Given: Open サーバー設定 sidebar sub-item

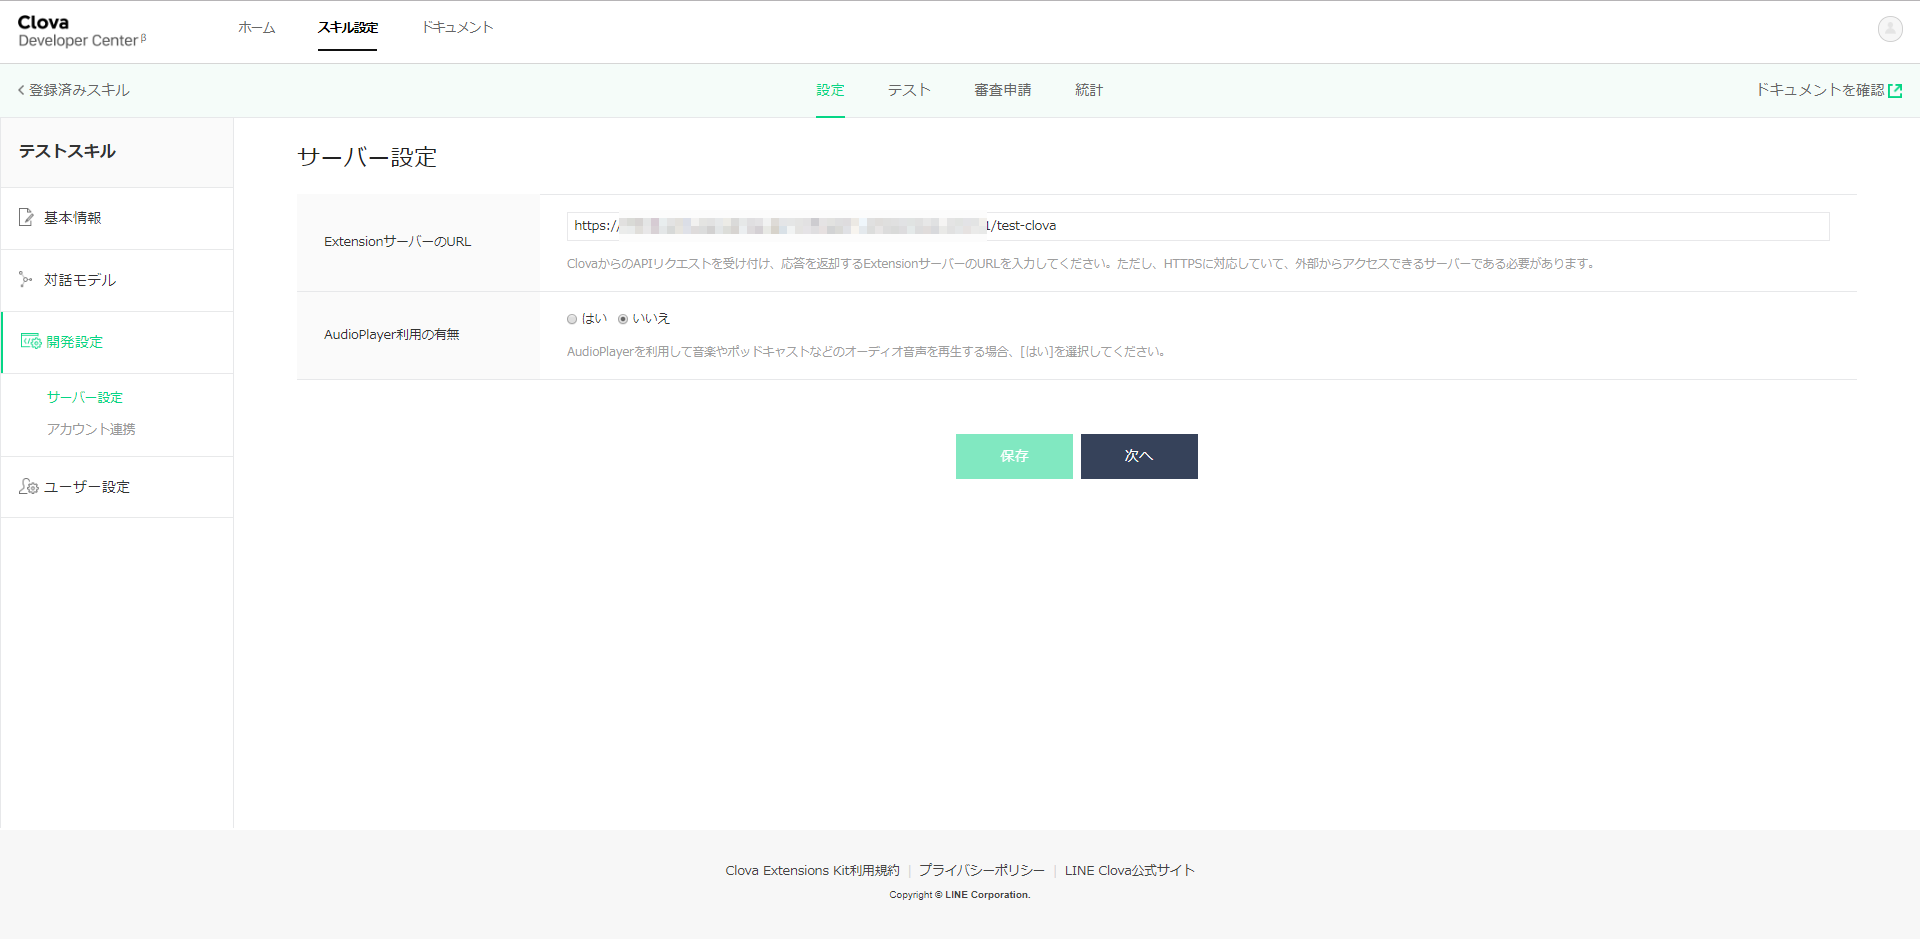Looking at the screenshot, I should tap(85, 398).
